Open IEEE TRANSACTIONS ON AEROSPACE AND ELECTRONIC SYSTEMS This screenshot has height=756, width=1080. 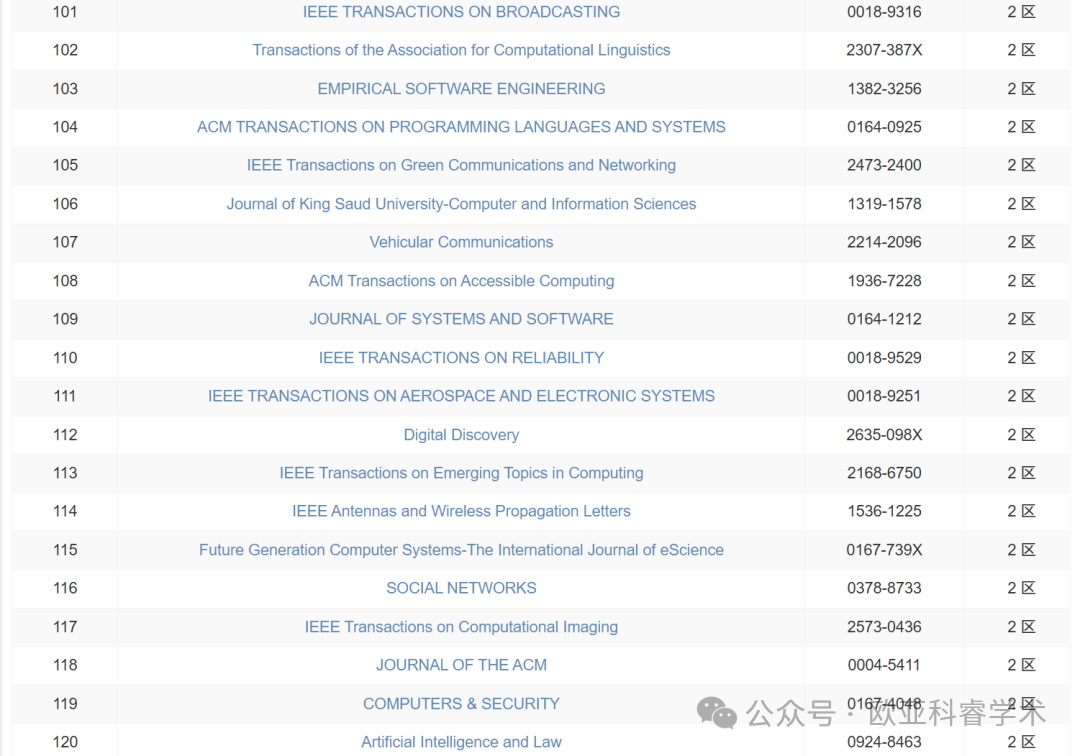pos(461,396)
